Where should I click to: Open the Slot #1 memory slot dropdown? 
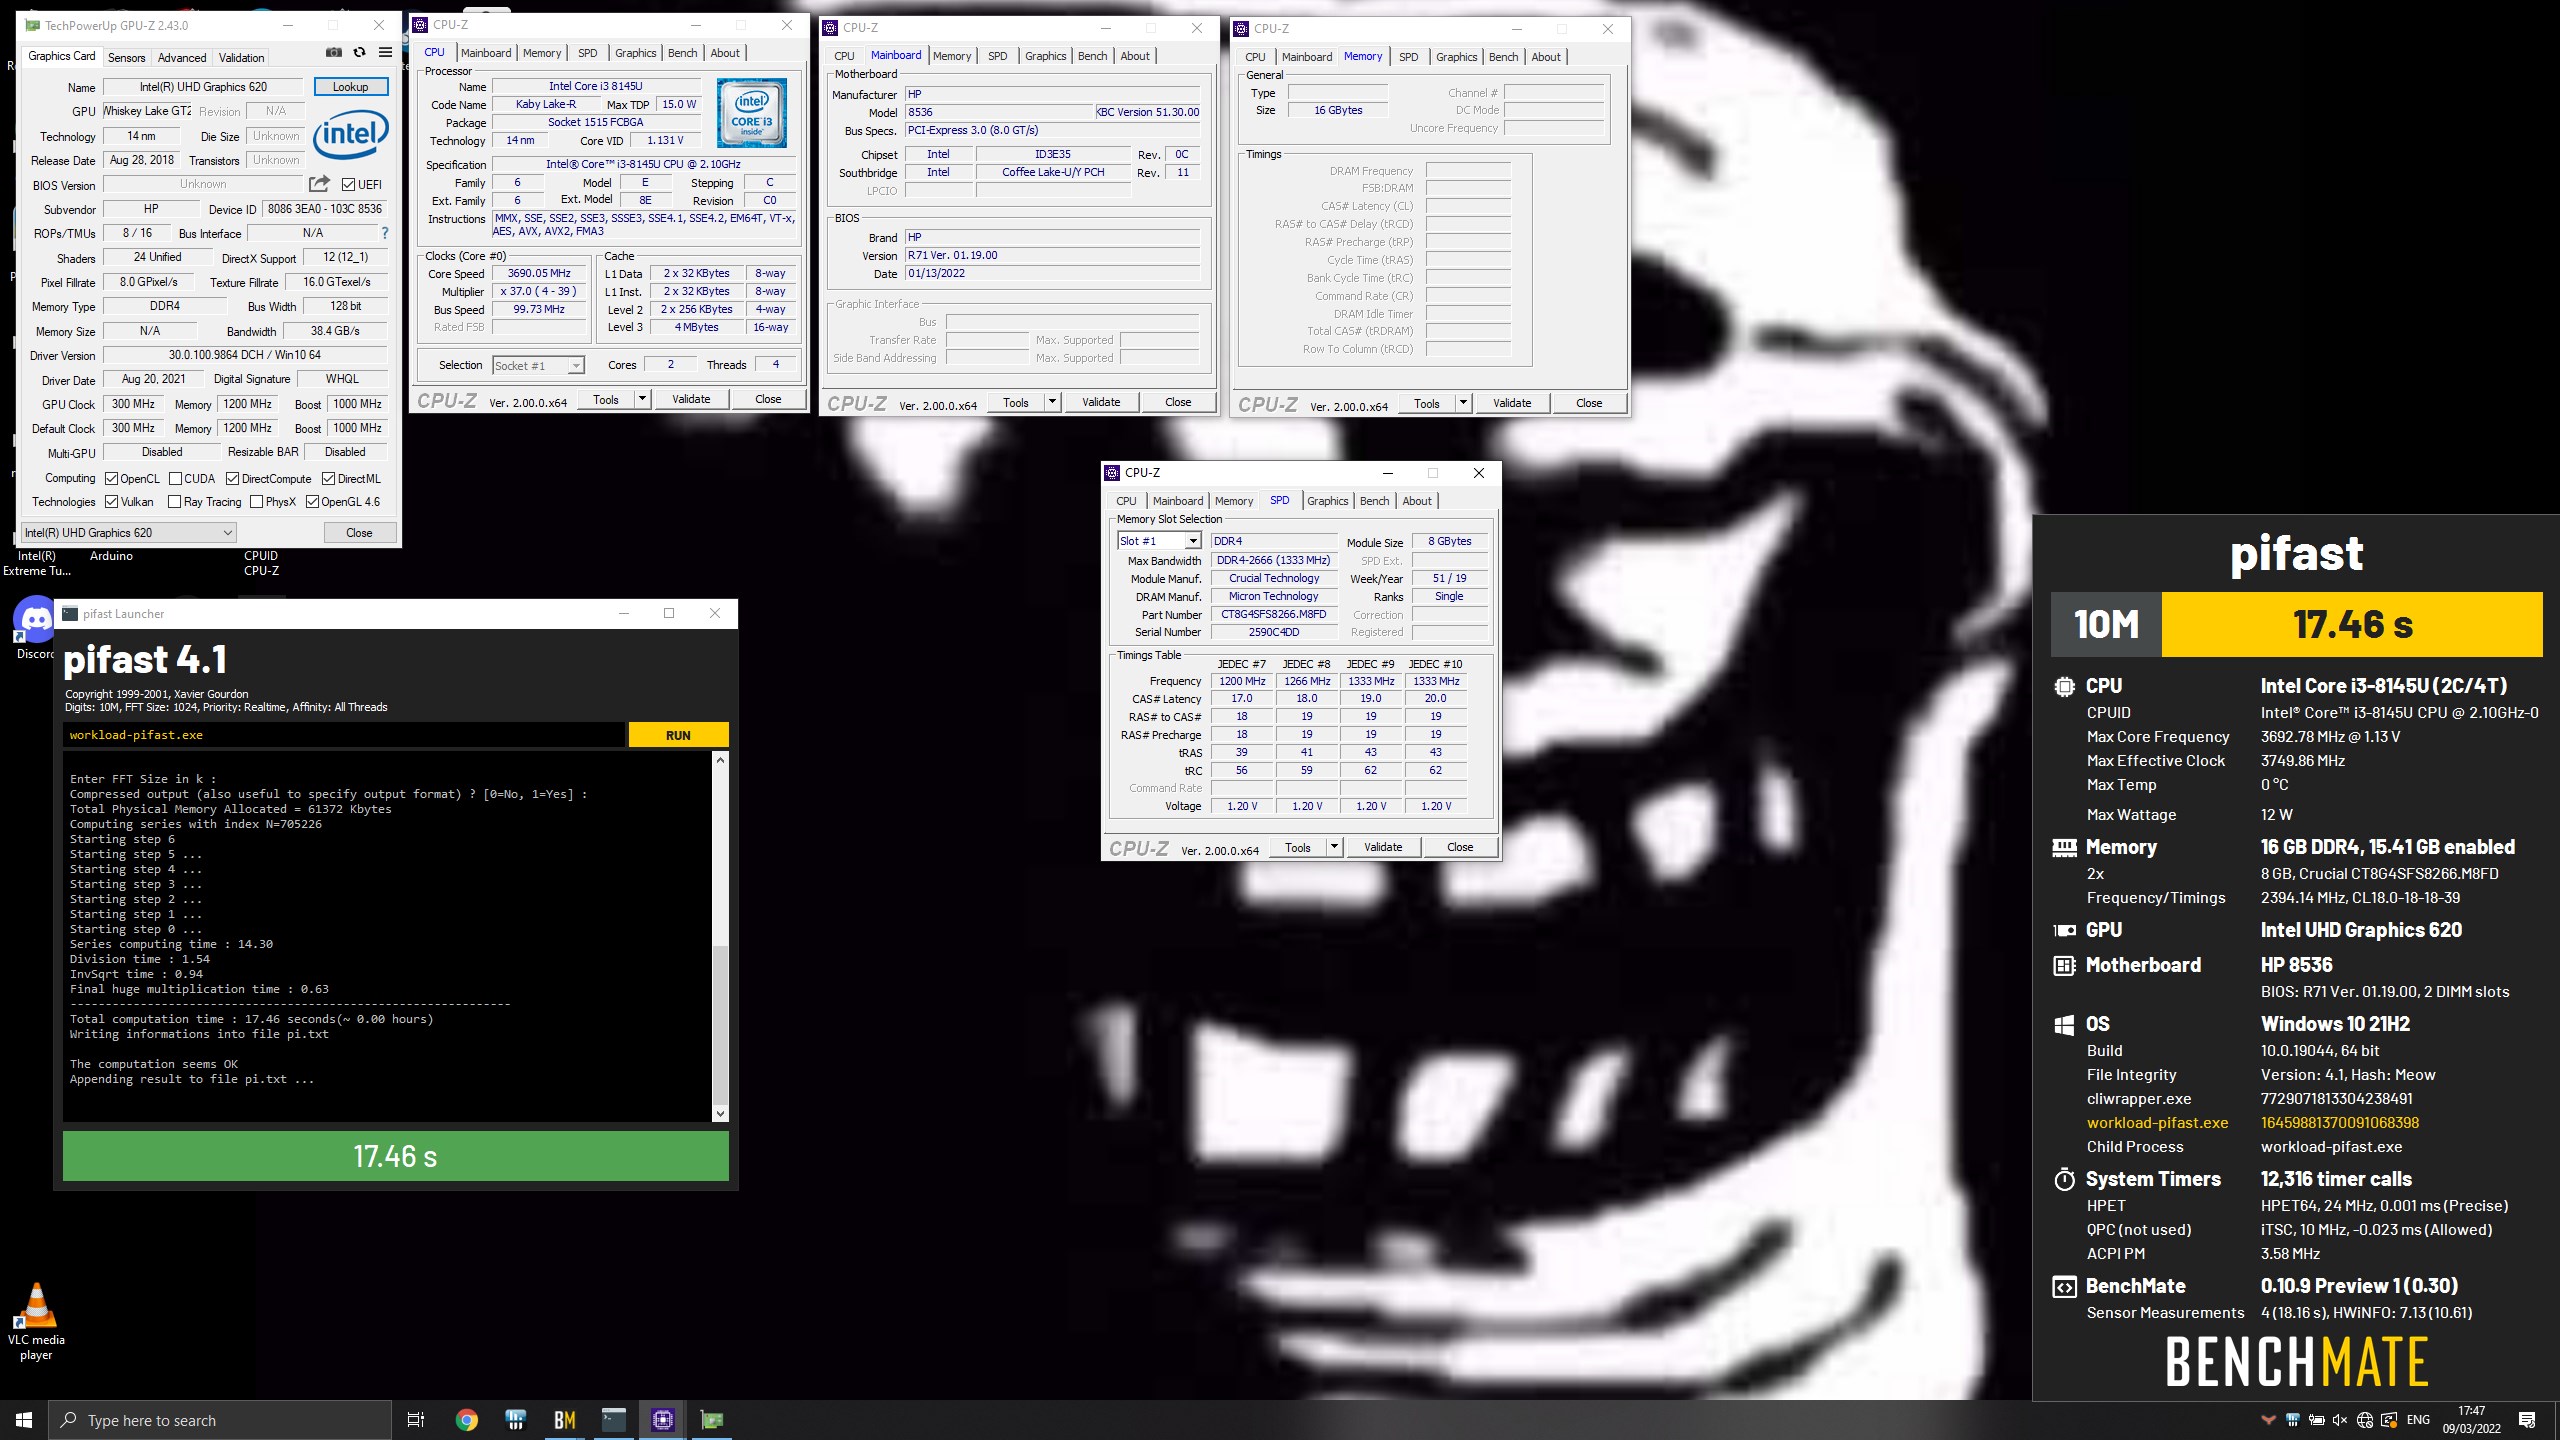coord(1159,541)
